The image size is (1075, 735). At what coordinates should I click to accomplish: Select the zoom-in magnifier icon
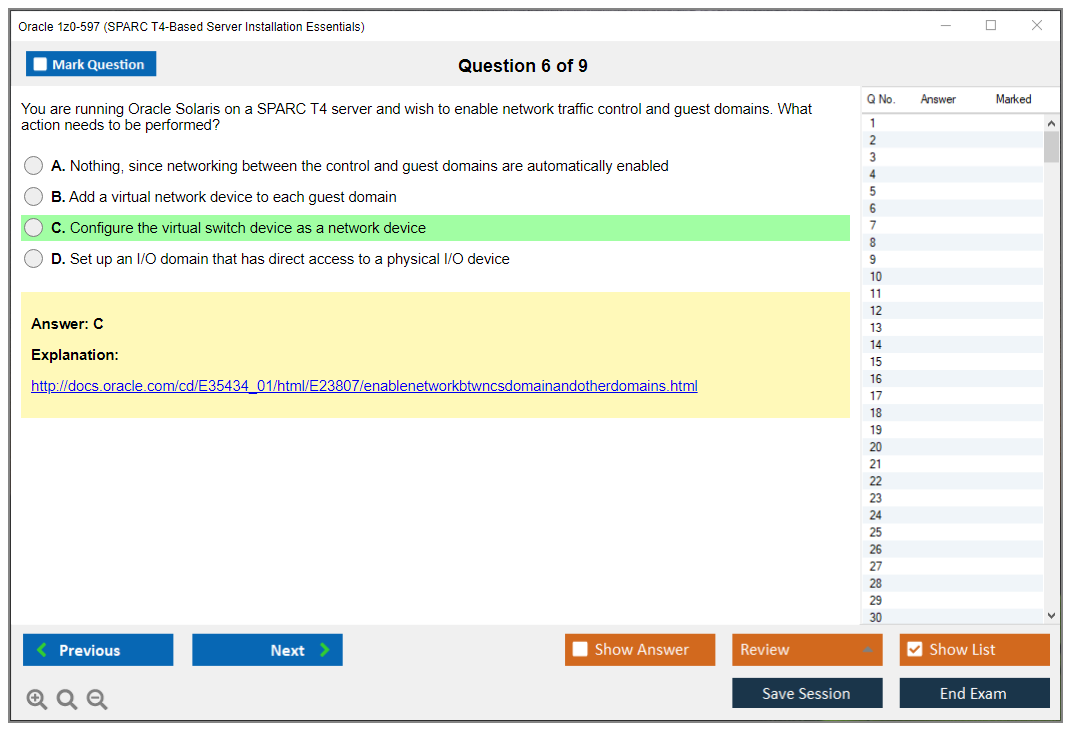click(x=36, y=699)
